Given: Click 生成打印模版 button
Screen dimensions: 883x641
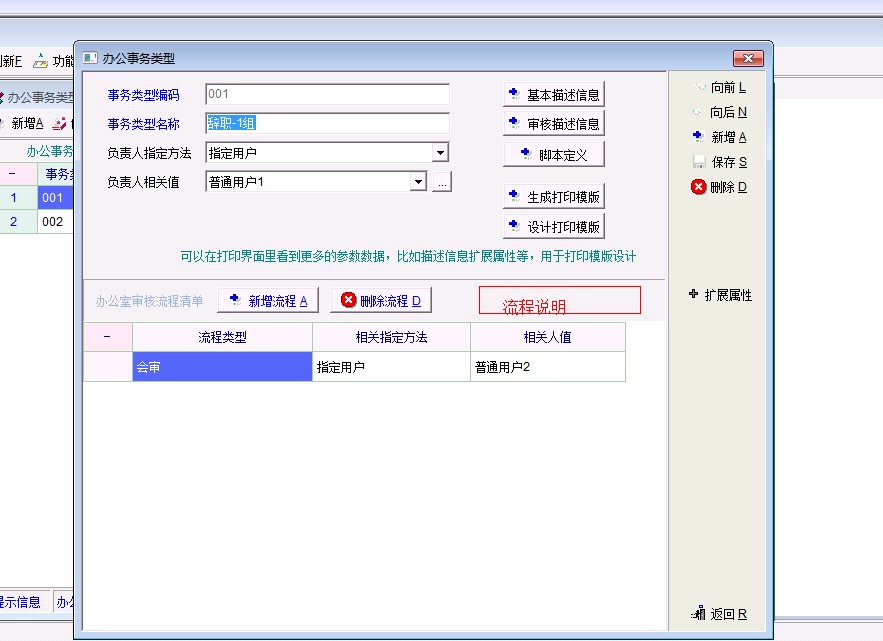Looking at the screenshot, I should tap(553, 196).
